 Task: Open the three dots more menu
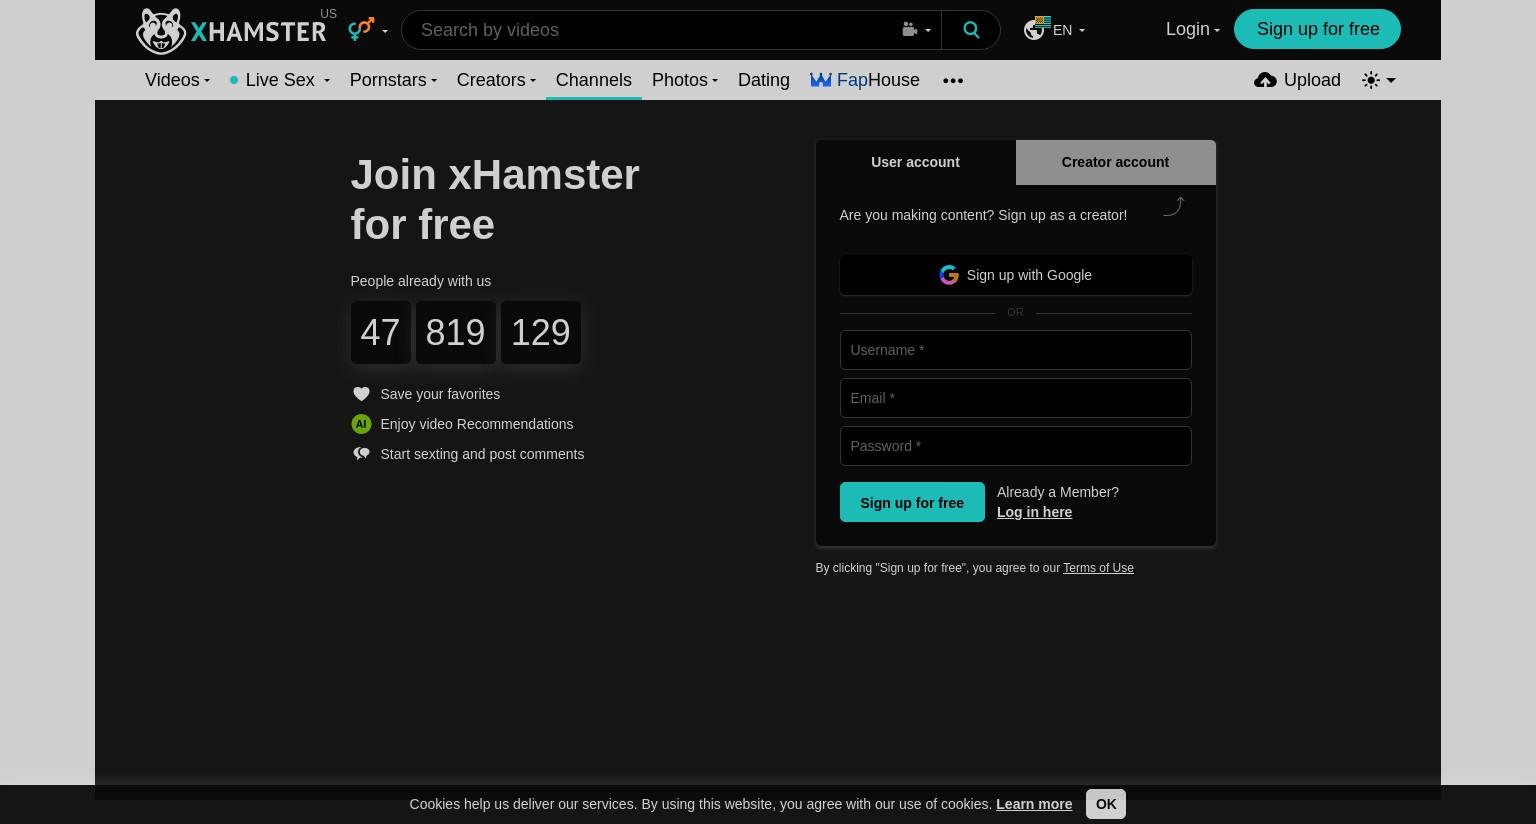point(953,80)
